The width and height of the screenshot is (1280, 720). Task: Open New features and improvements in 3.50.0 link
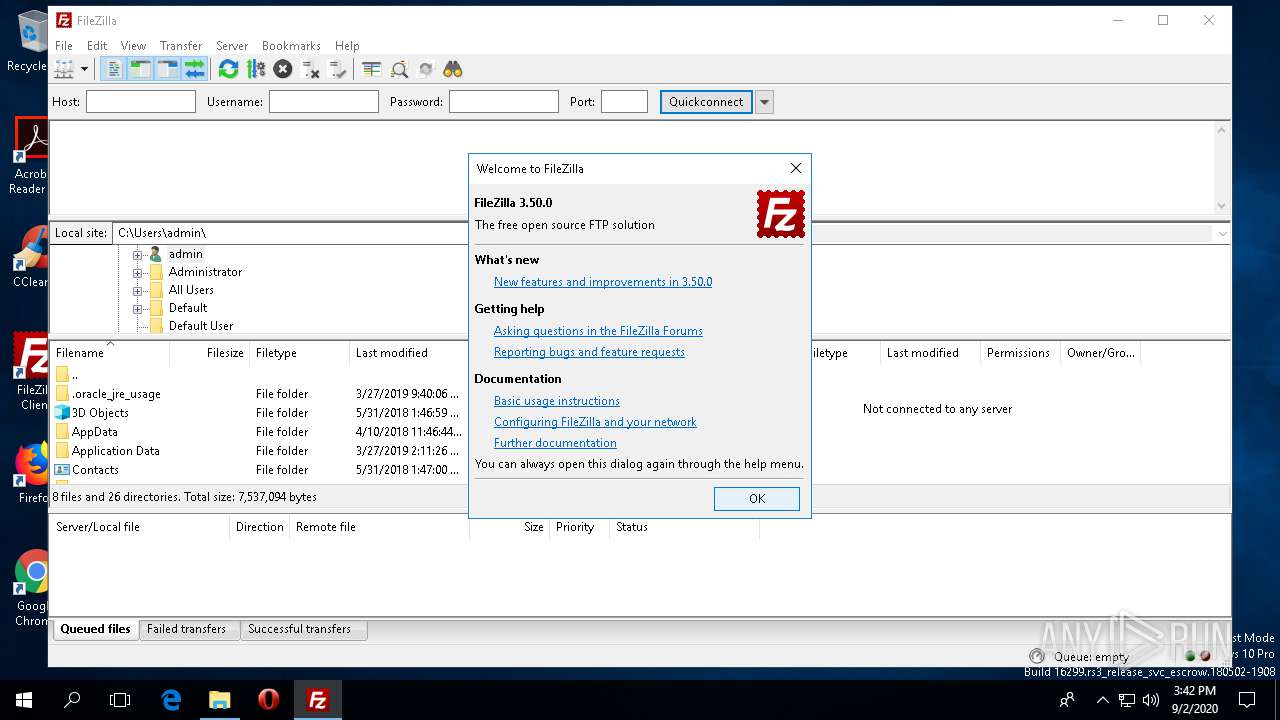(603, 282)
